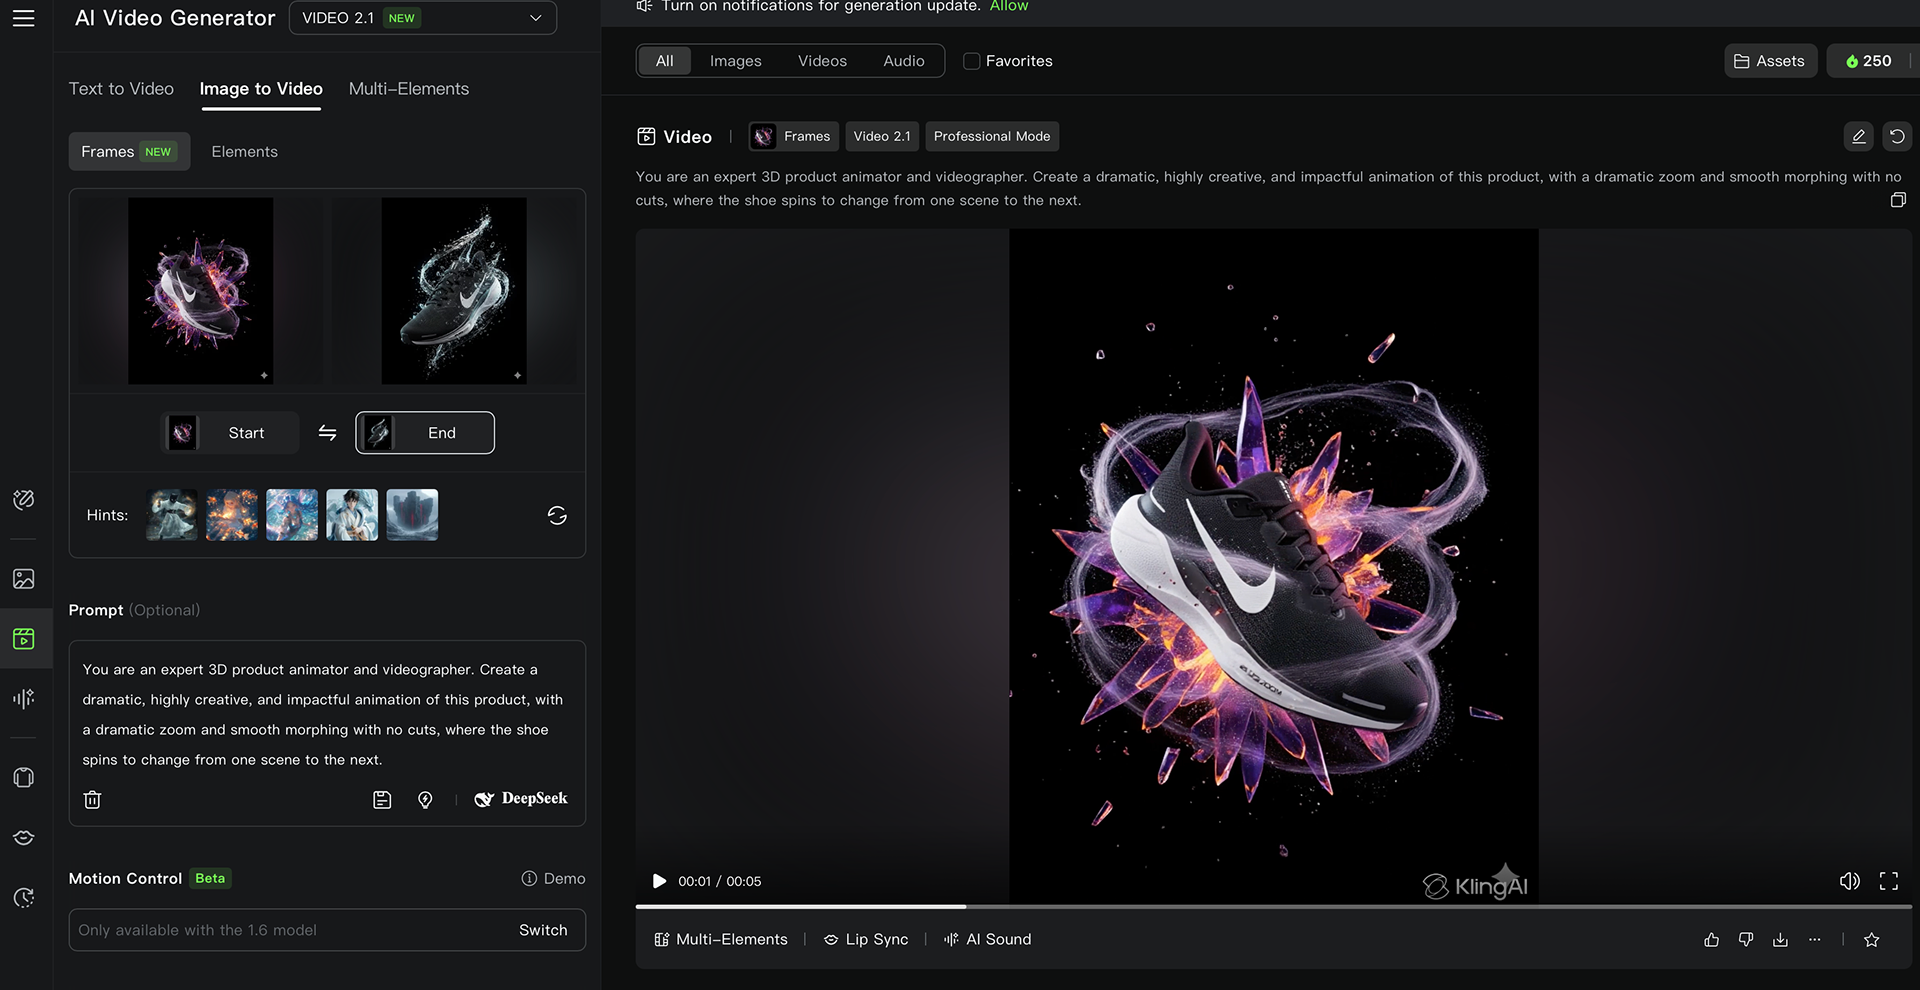Viewport: 1920px width, 990px height.
Task: Switch to Text to Video tab
Action: point(121,89)
